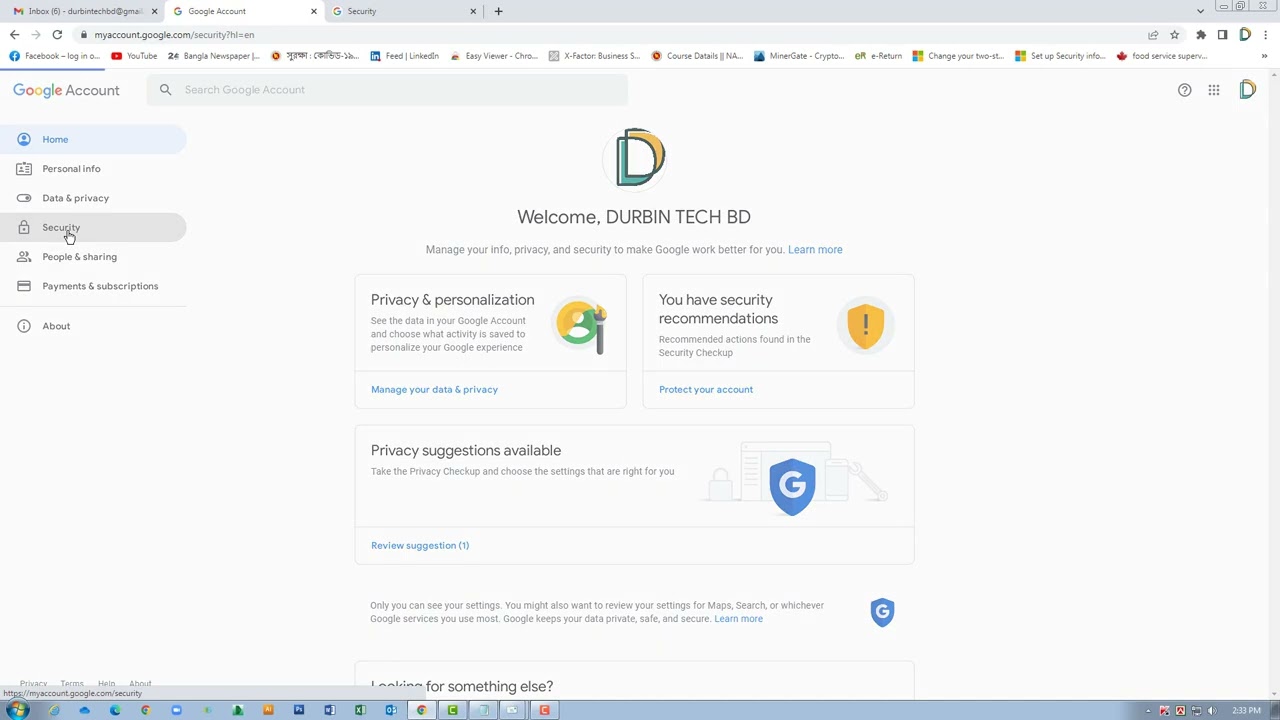Click the Google Account logo
This screenshot has height=720, width=1280.
pyautogui.click(x=66, y=90)
